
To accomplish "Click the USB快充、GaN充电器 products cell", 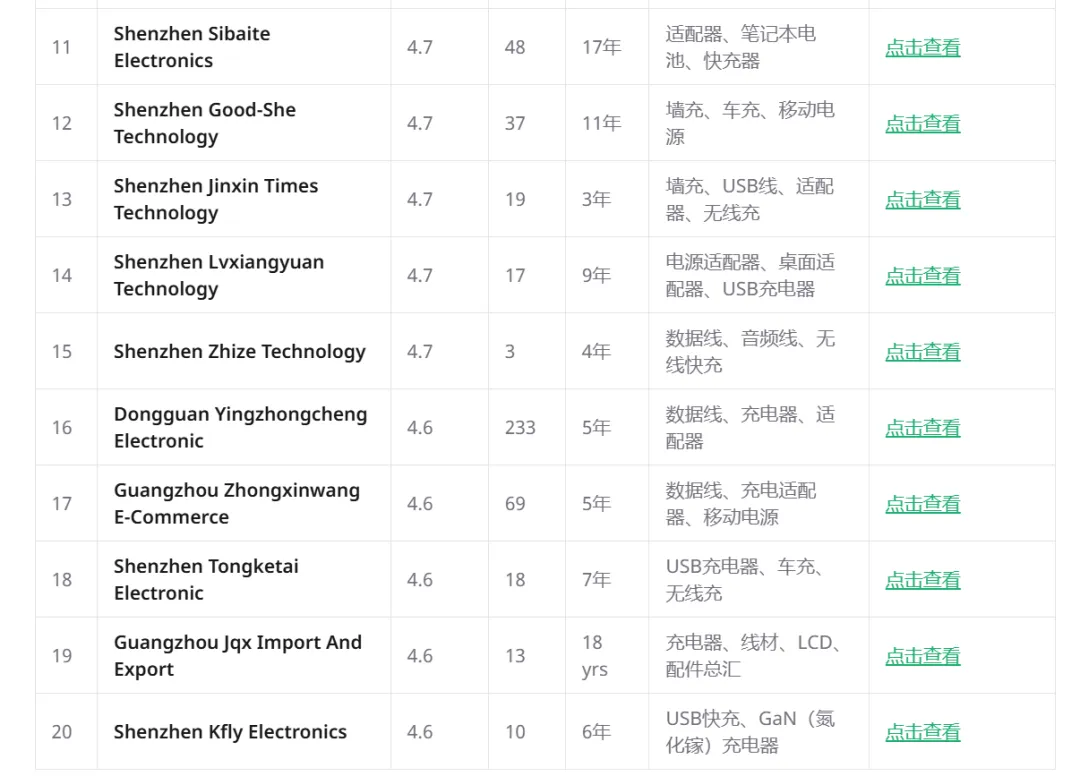I will pos(750,732).
